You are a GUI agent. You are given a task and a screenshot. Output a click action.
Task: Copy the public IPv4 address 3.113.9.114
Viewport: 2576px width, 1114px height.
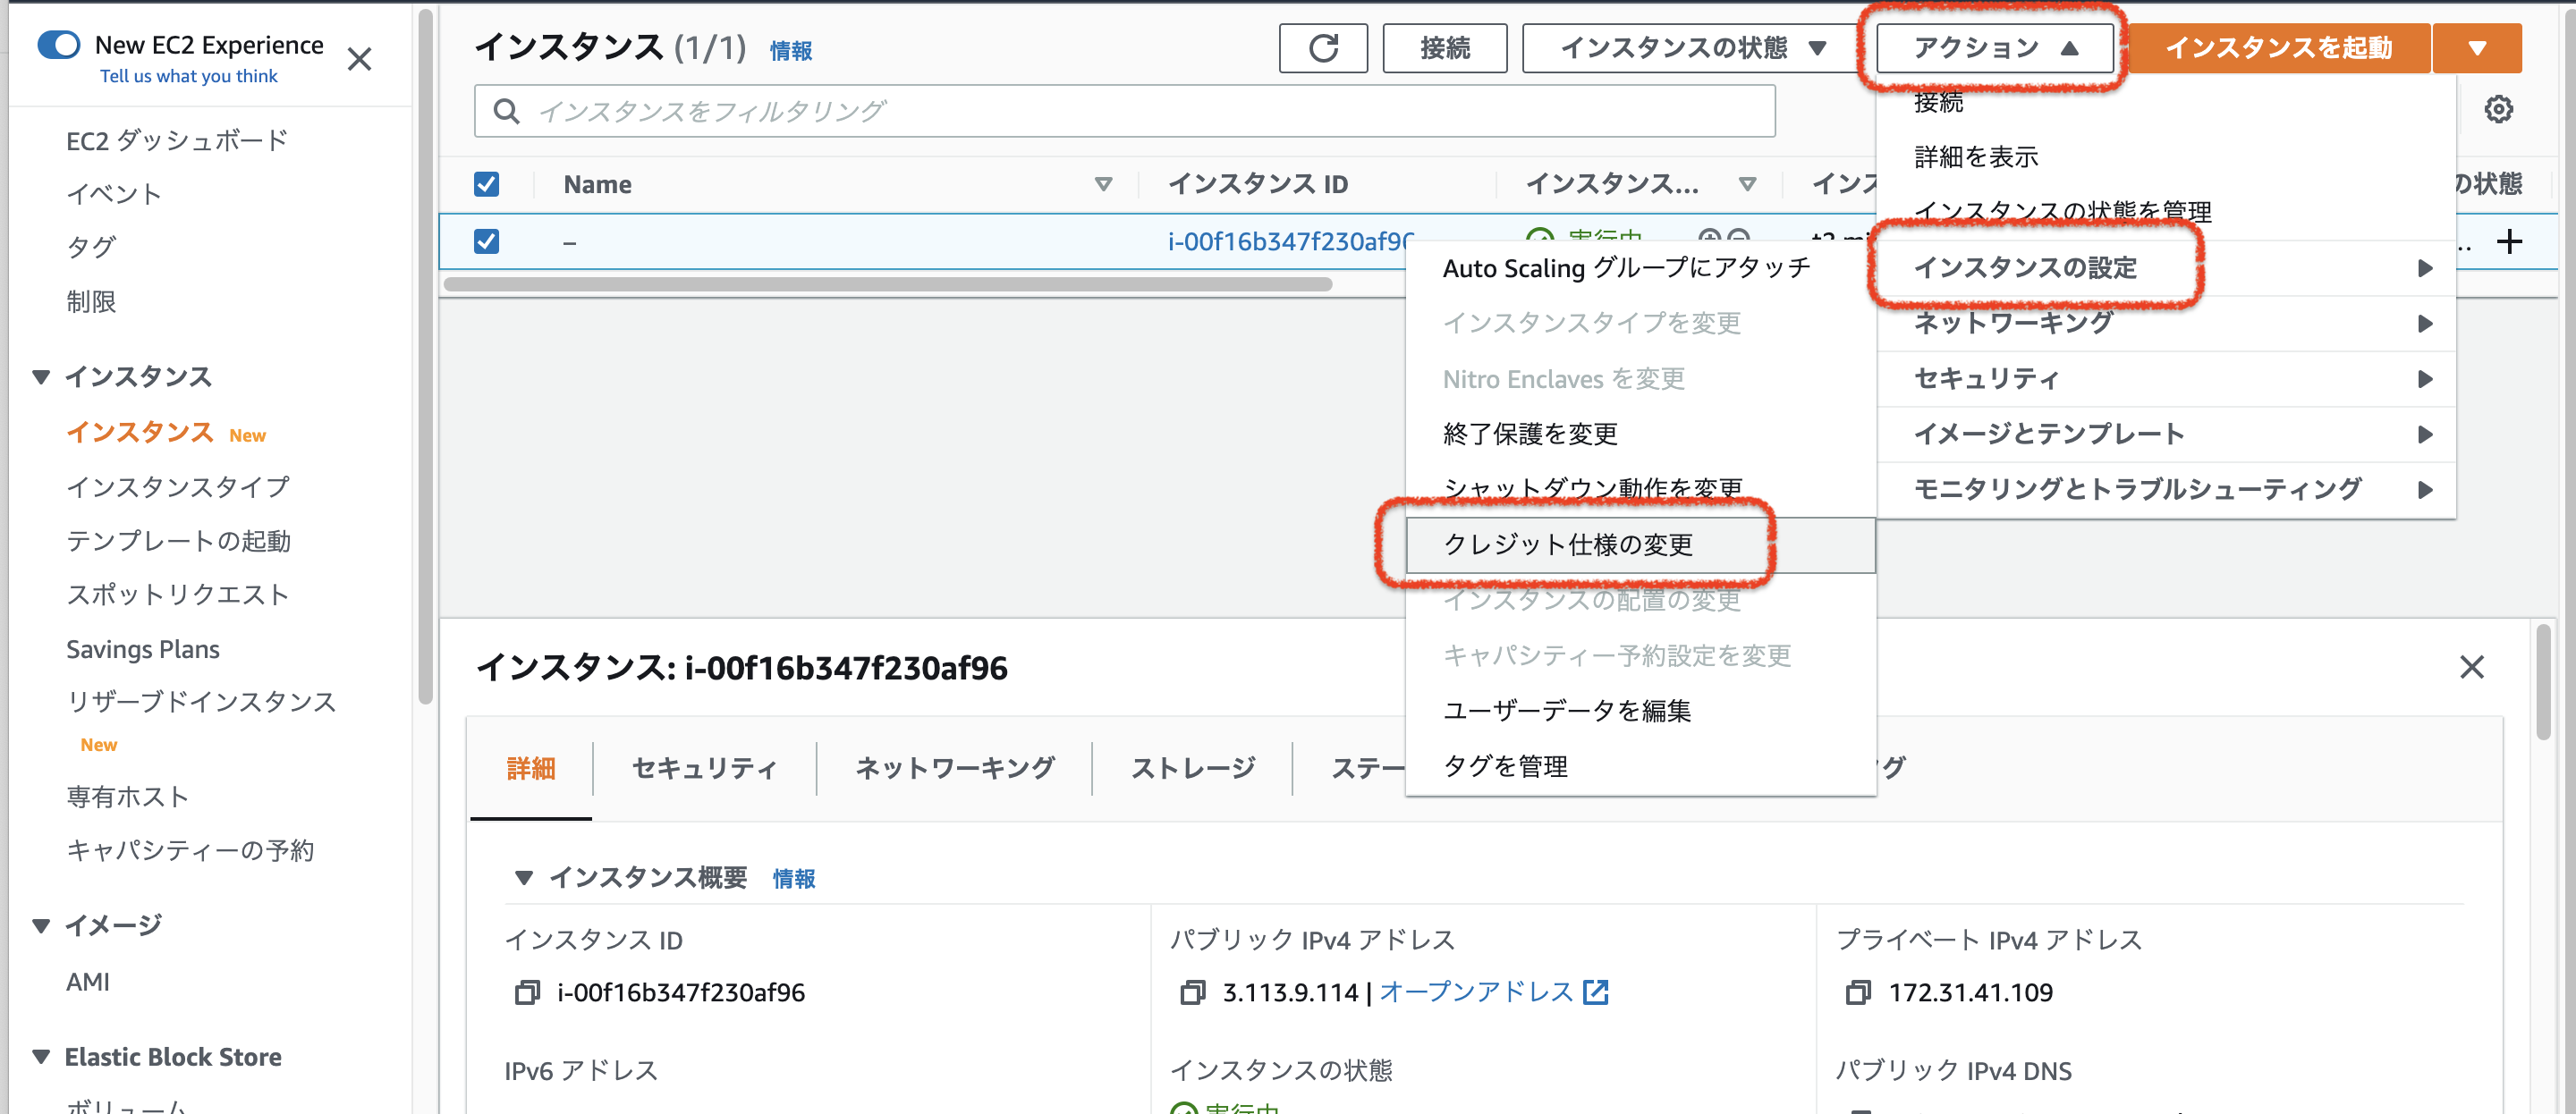pyautogui.click(x=1192, y=992)
